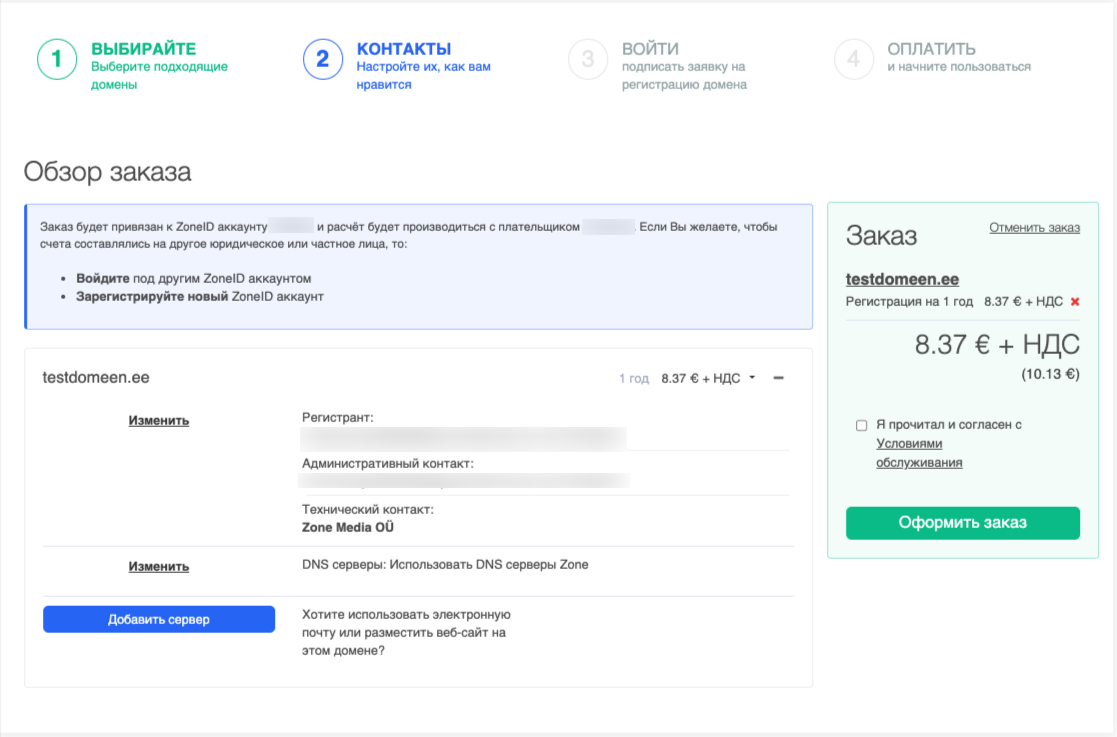Click Изменить next to DNS серверы
This screenshot has height=737, width=1117.
(x=158, y=566)
